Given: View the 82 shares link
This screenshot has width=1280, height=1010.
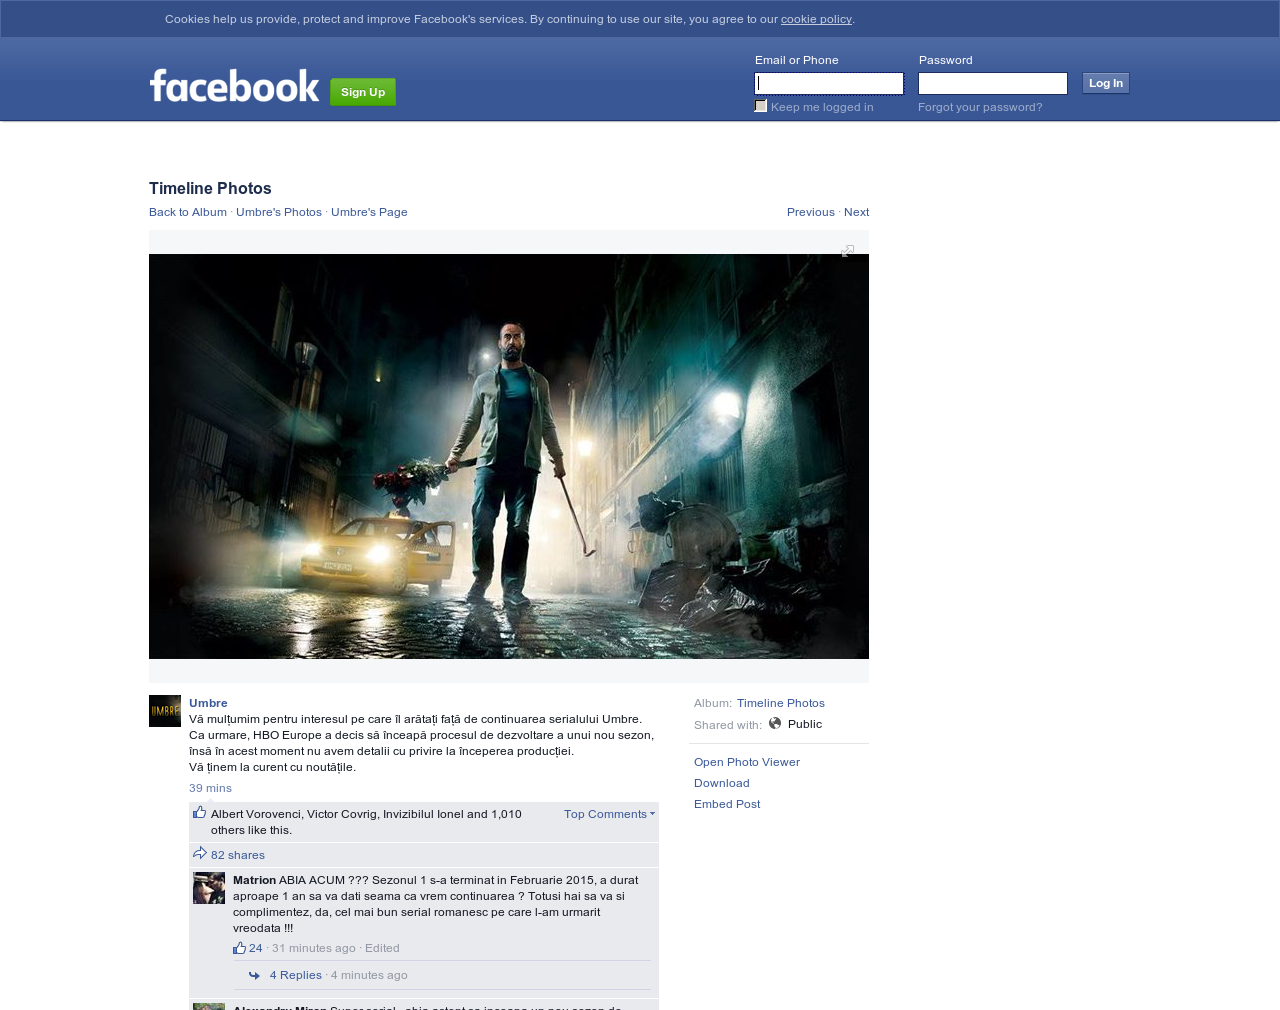Looking at the screenshot, I should pyautogui.click(x=238, y=855).
